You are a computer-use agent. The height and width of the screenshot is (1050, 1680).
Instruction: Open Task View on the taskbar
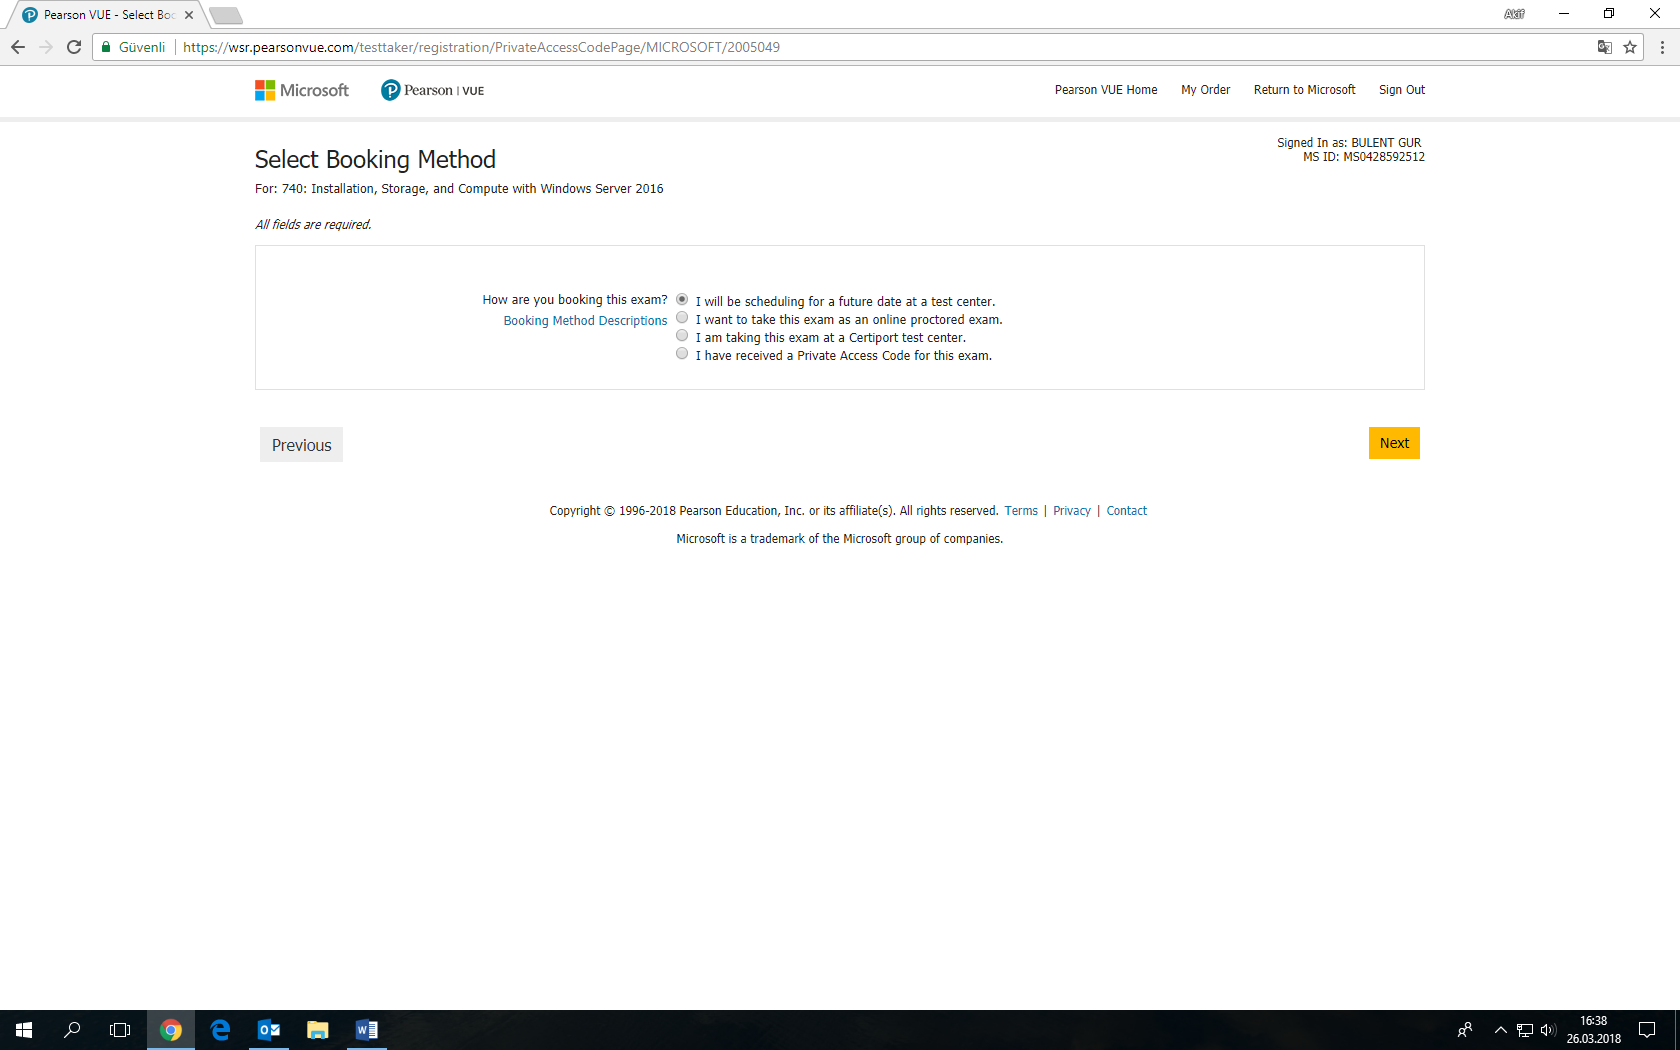pos(120,1030)
